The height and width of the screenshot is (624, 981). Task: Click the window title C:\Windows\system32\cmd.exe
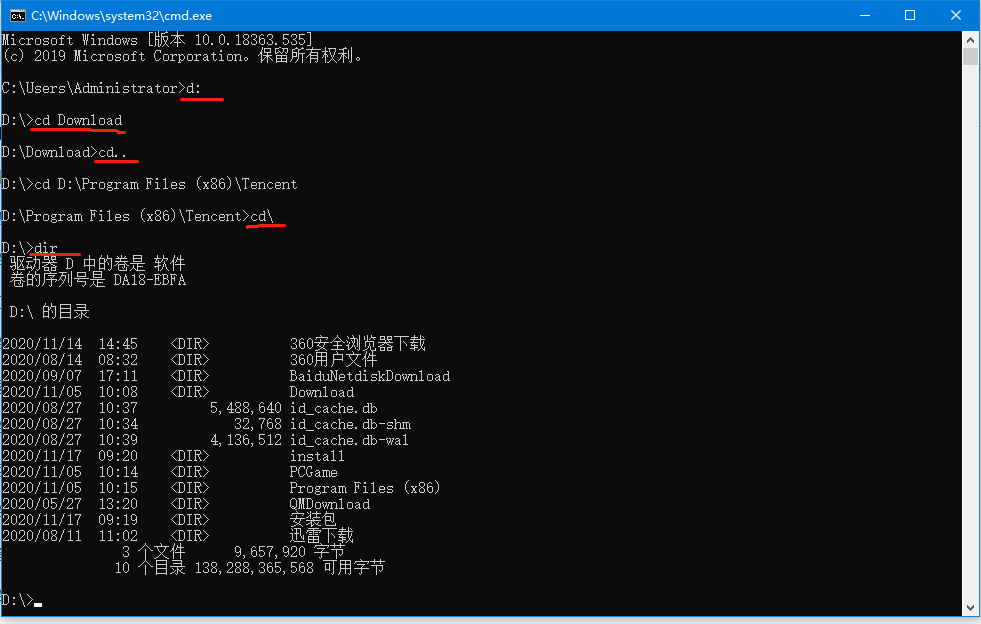pyautogui.click(x=121, y=16)
